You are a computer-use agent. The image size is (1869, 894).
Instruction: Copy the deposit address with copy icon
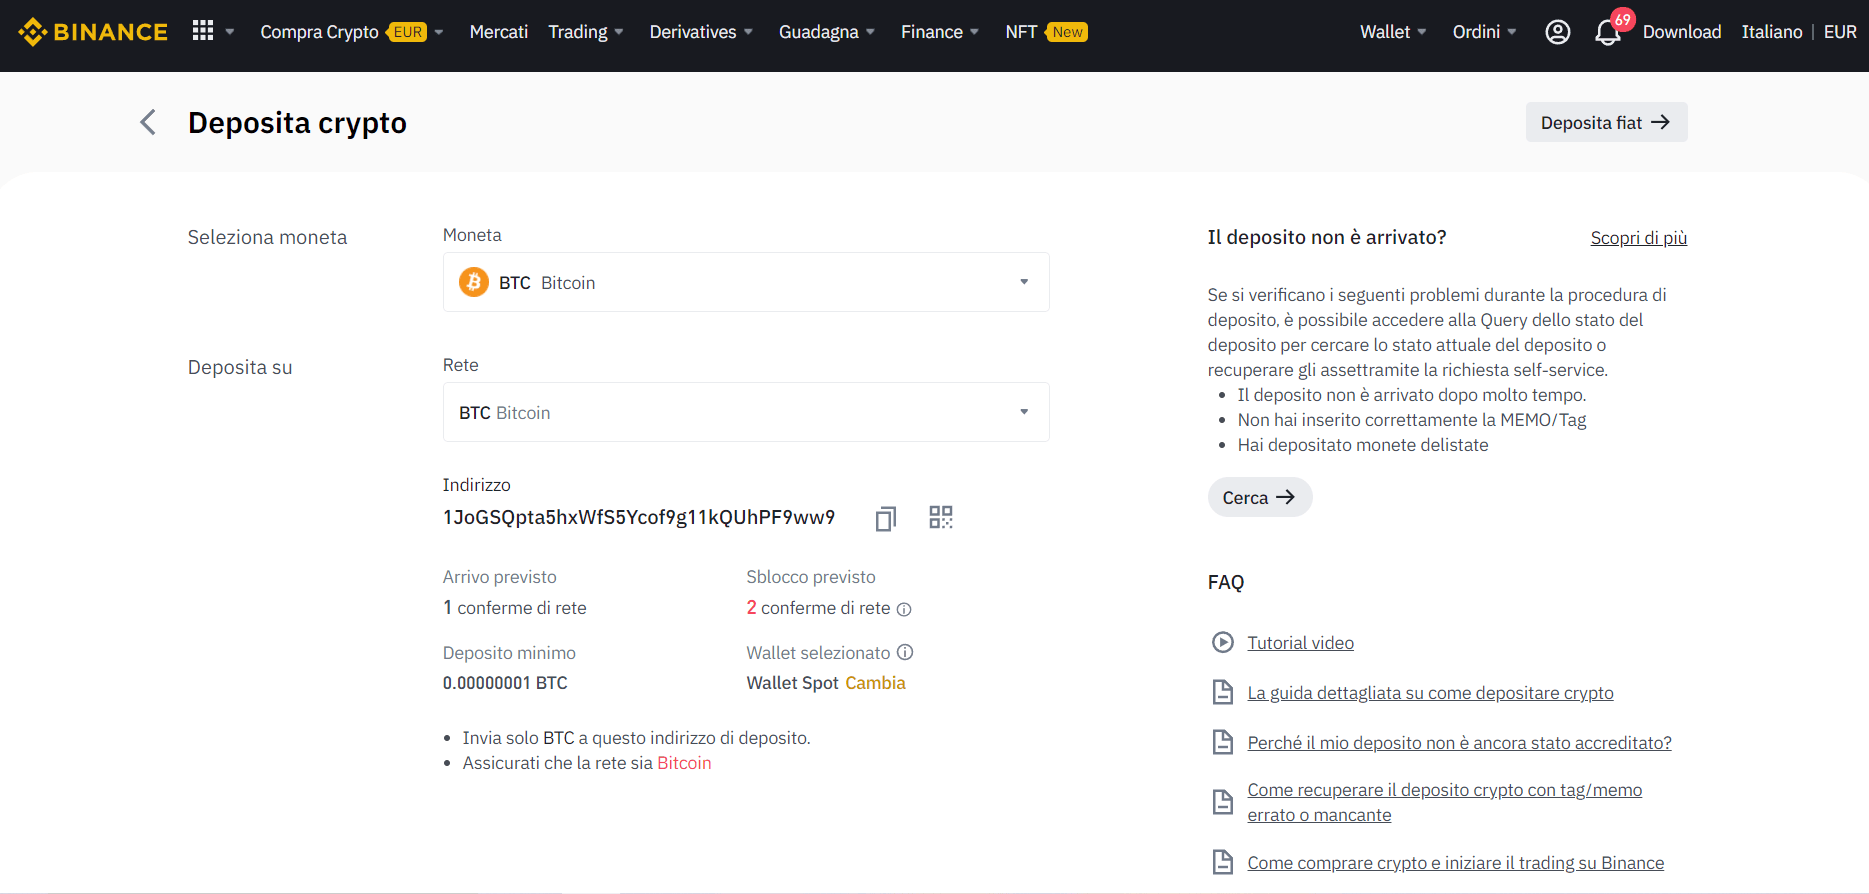(x=885, y=518)
